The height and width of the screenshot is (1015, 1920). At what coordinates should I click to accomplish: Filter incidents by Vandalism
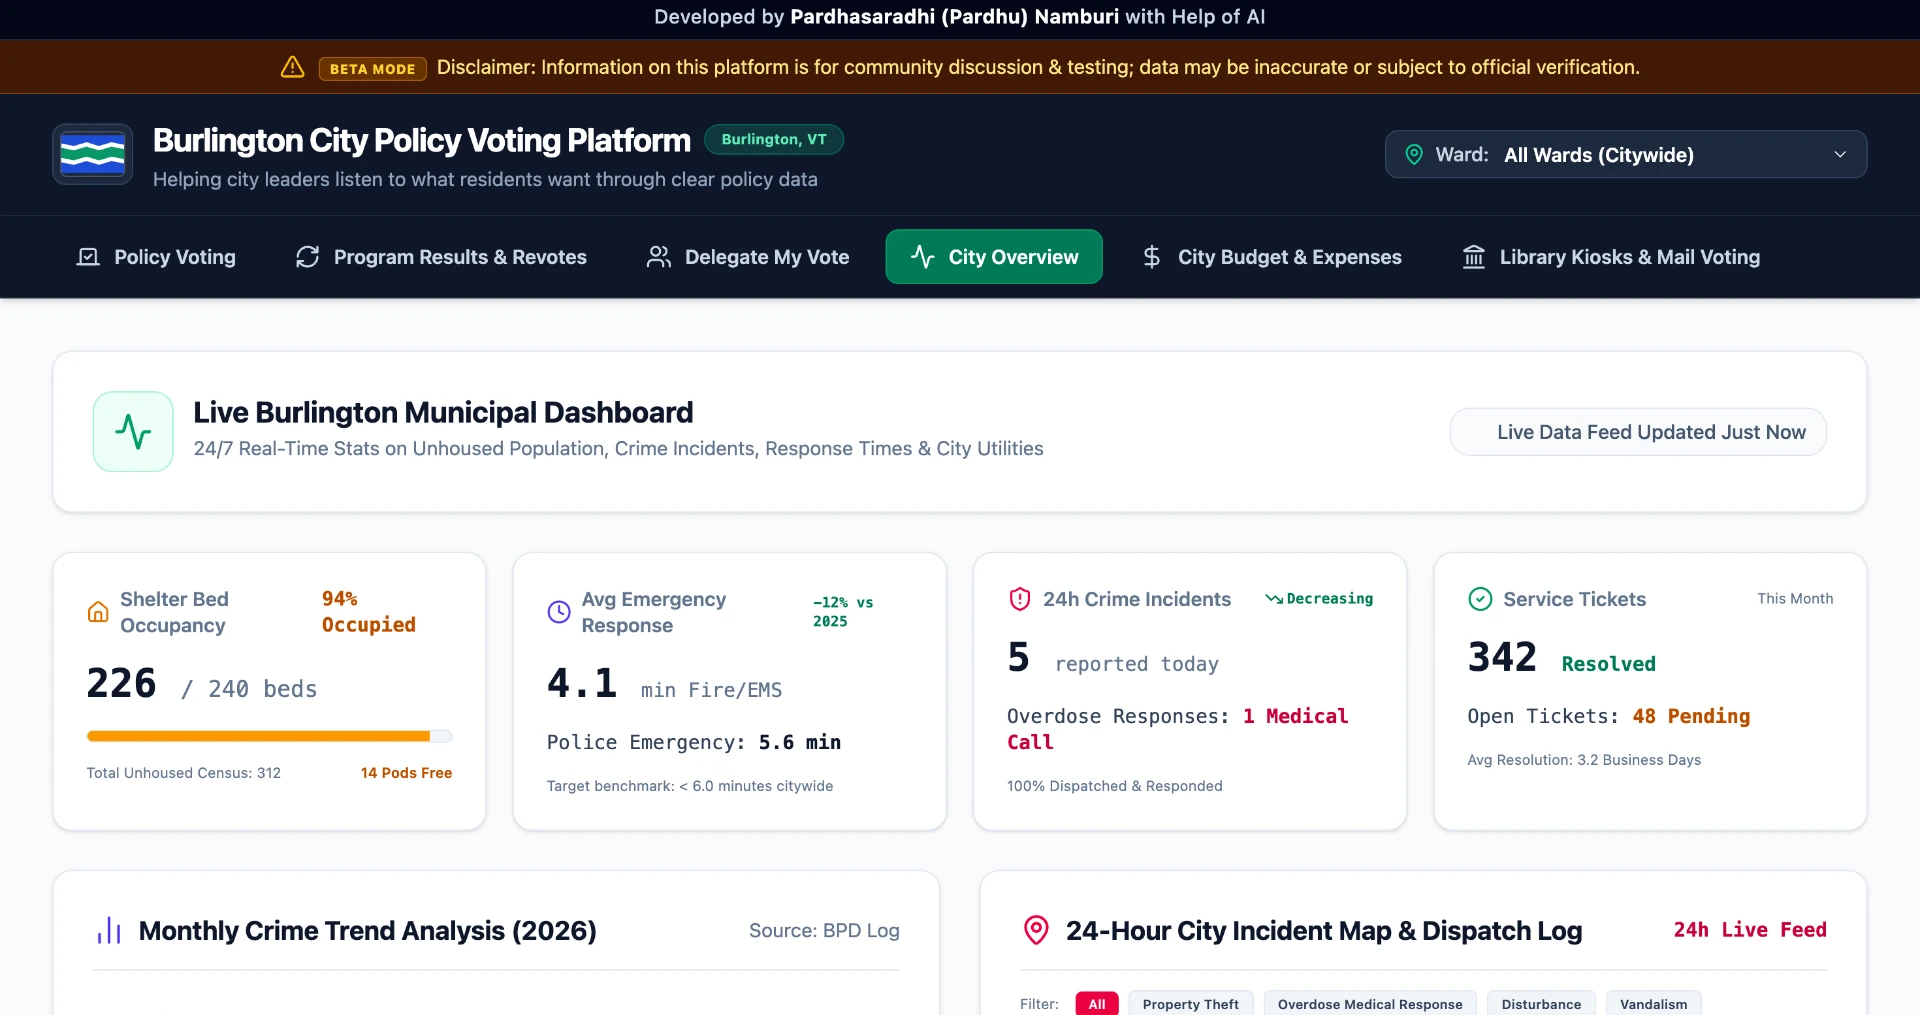point(1653,1003)
